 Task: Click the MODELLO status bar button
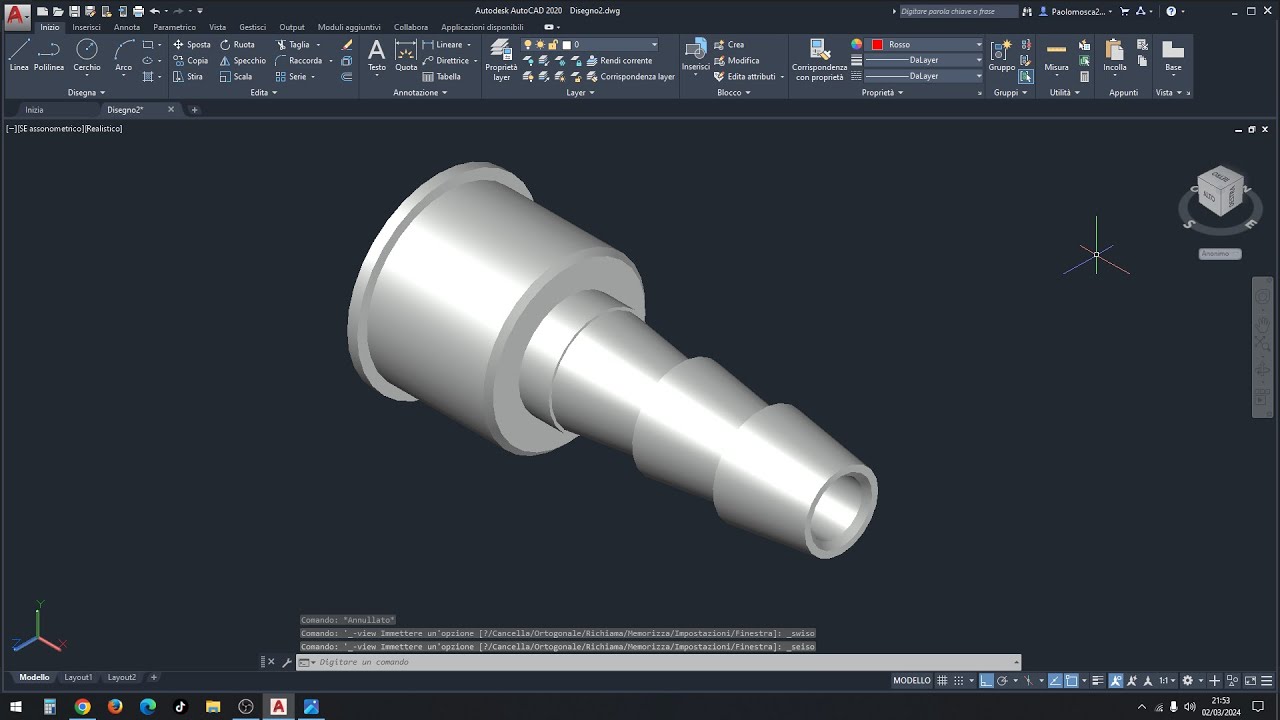pos(911,680)
